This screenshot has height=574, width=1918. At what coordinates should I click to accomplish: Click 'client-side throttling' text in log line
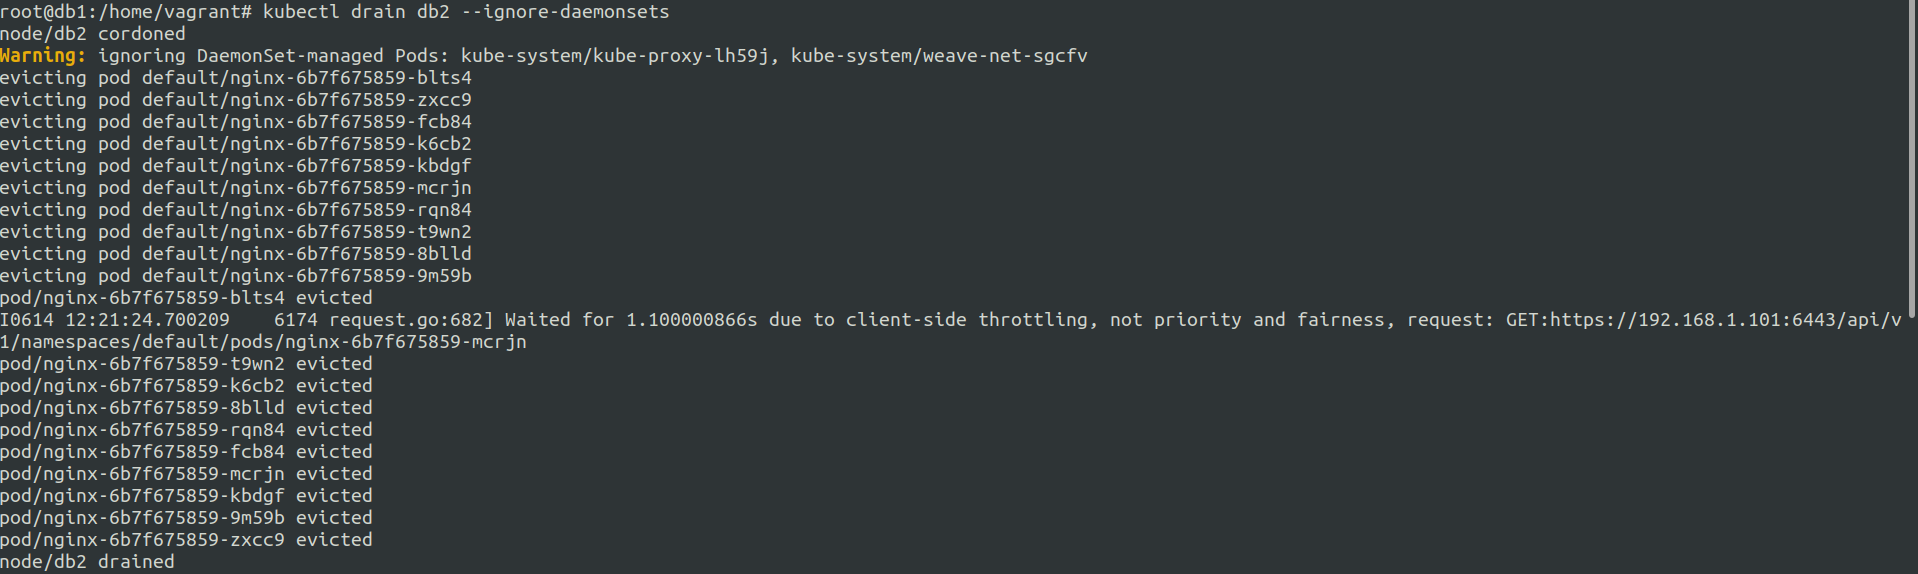[x=966, y=320]
